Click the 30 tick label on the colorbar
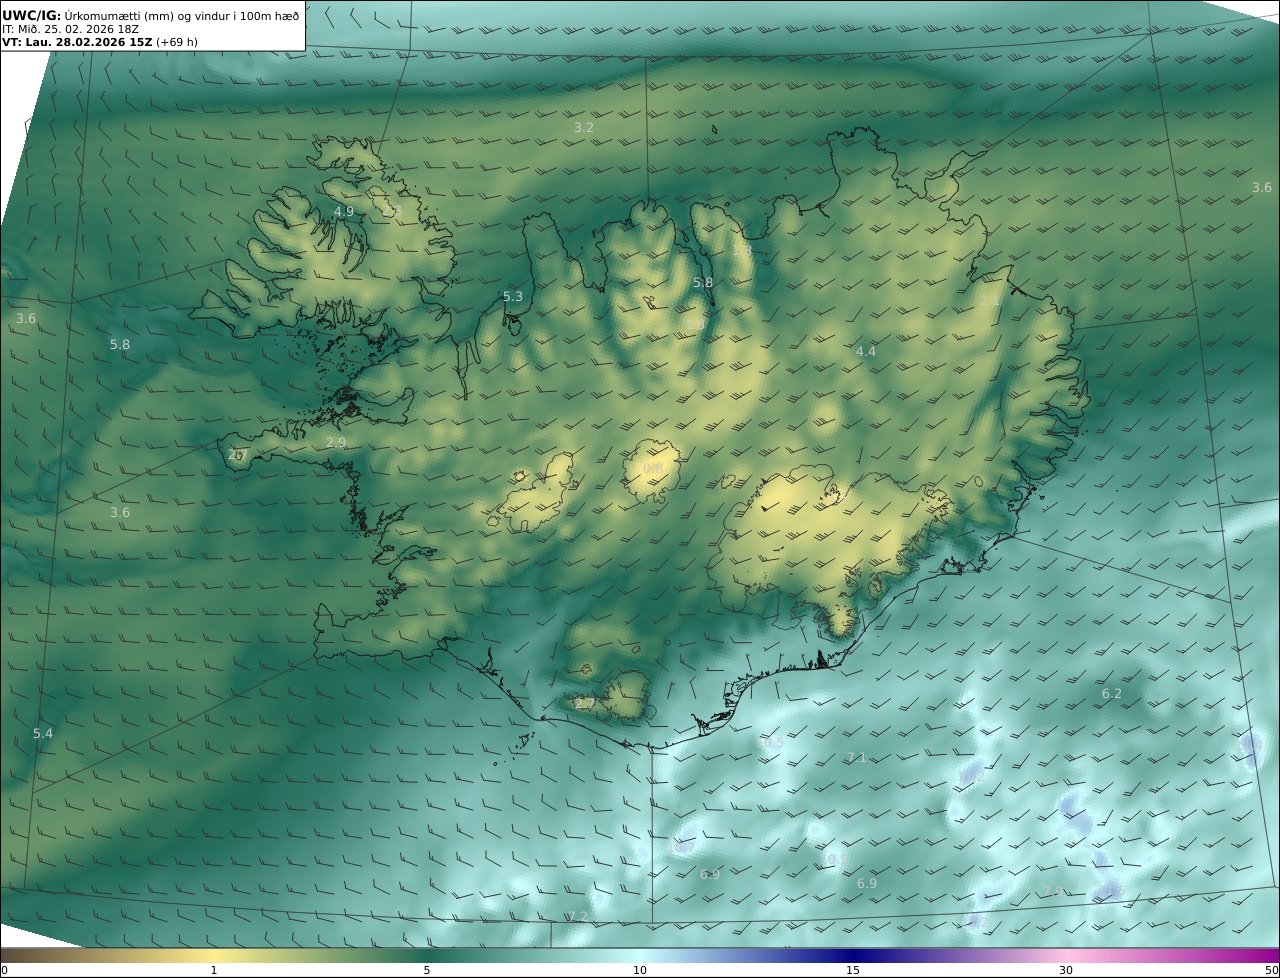Image resolution: width=1280 pixels, height=978 pixels. pos(1066,970)
